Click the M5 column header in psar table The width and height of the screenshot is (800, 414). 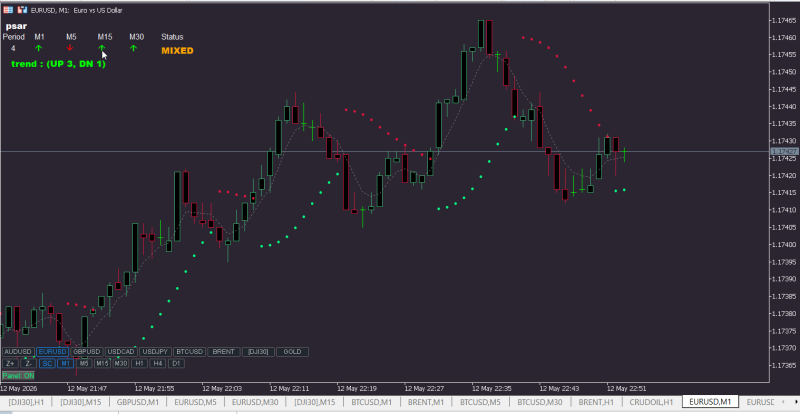point(71,37)
